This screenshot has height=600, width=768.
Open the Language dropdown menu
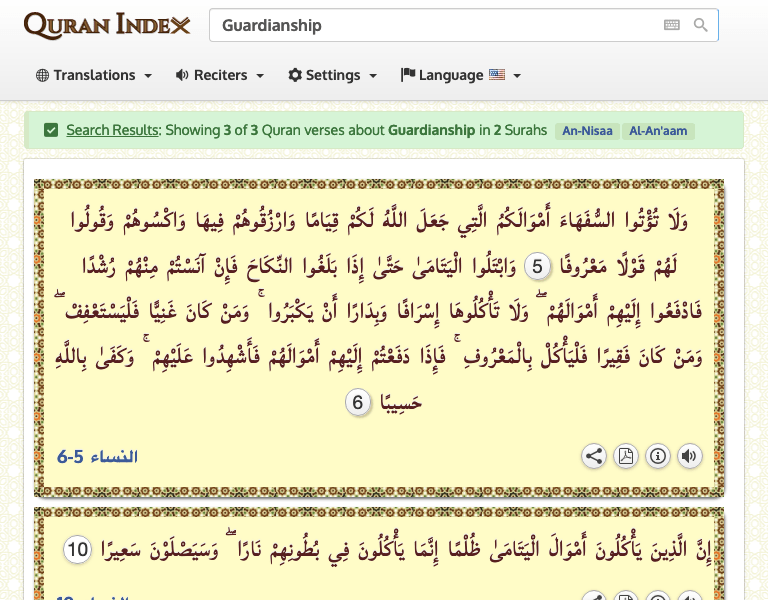coord(460,75)
